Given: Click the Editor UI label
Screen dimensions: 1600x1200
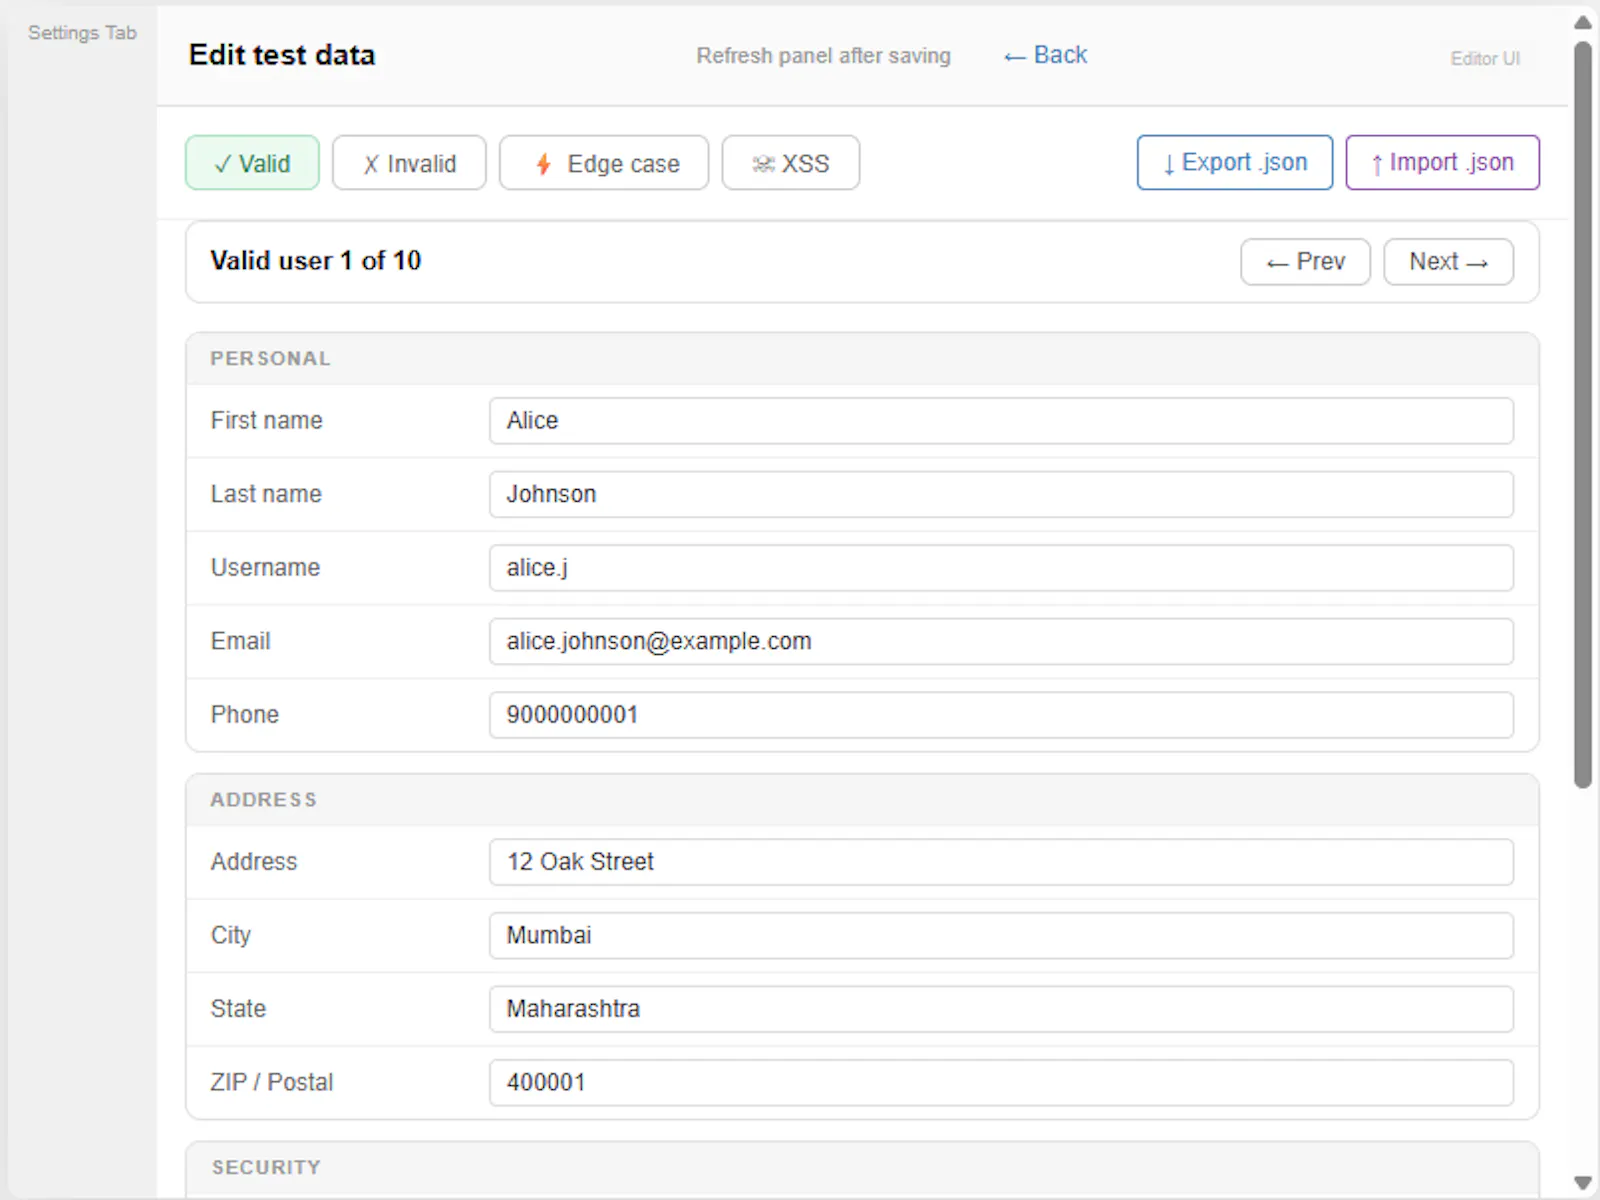Looking at the screenshot, I should coord(1485,59).
